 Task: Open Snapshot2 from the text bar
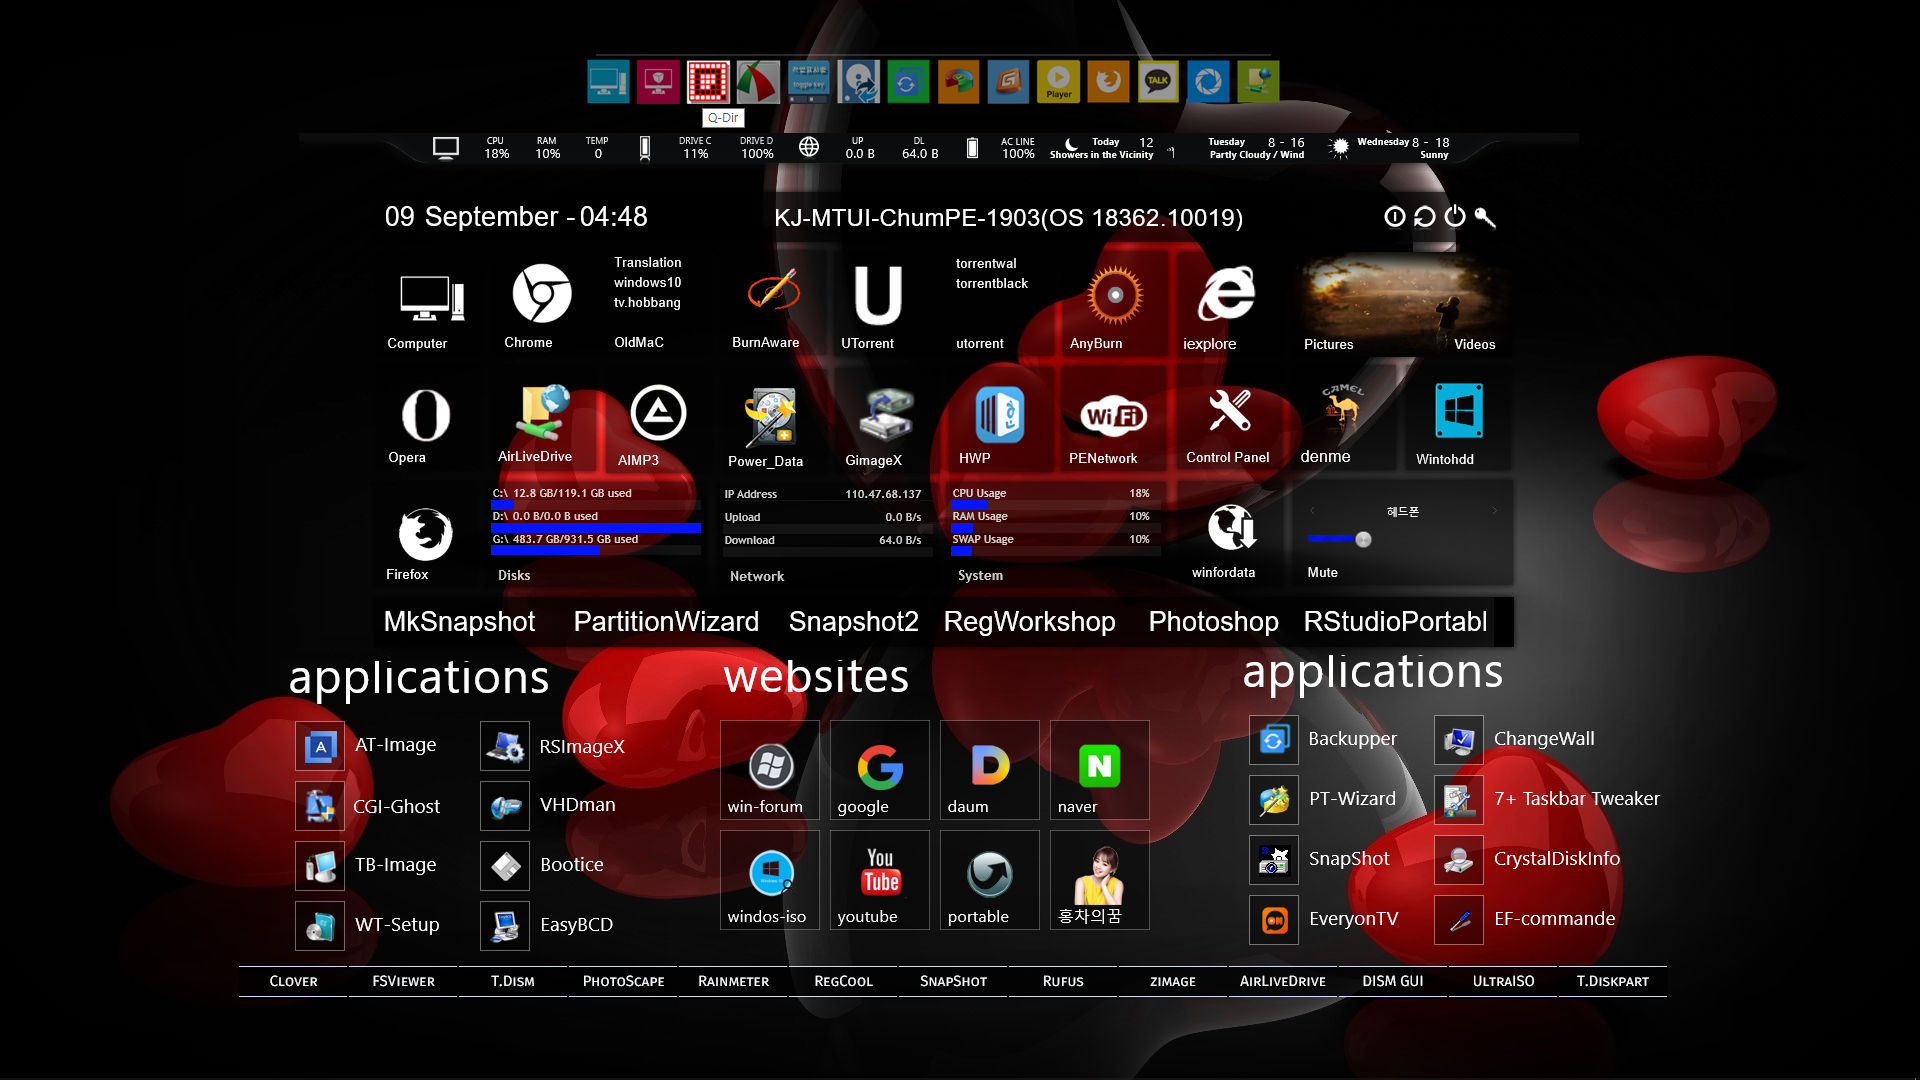(853, 621)
